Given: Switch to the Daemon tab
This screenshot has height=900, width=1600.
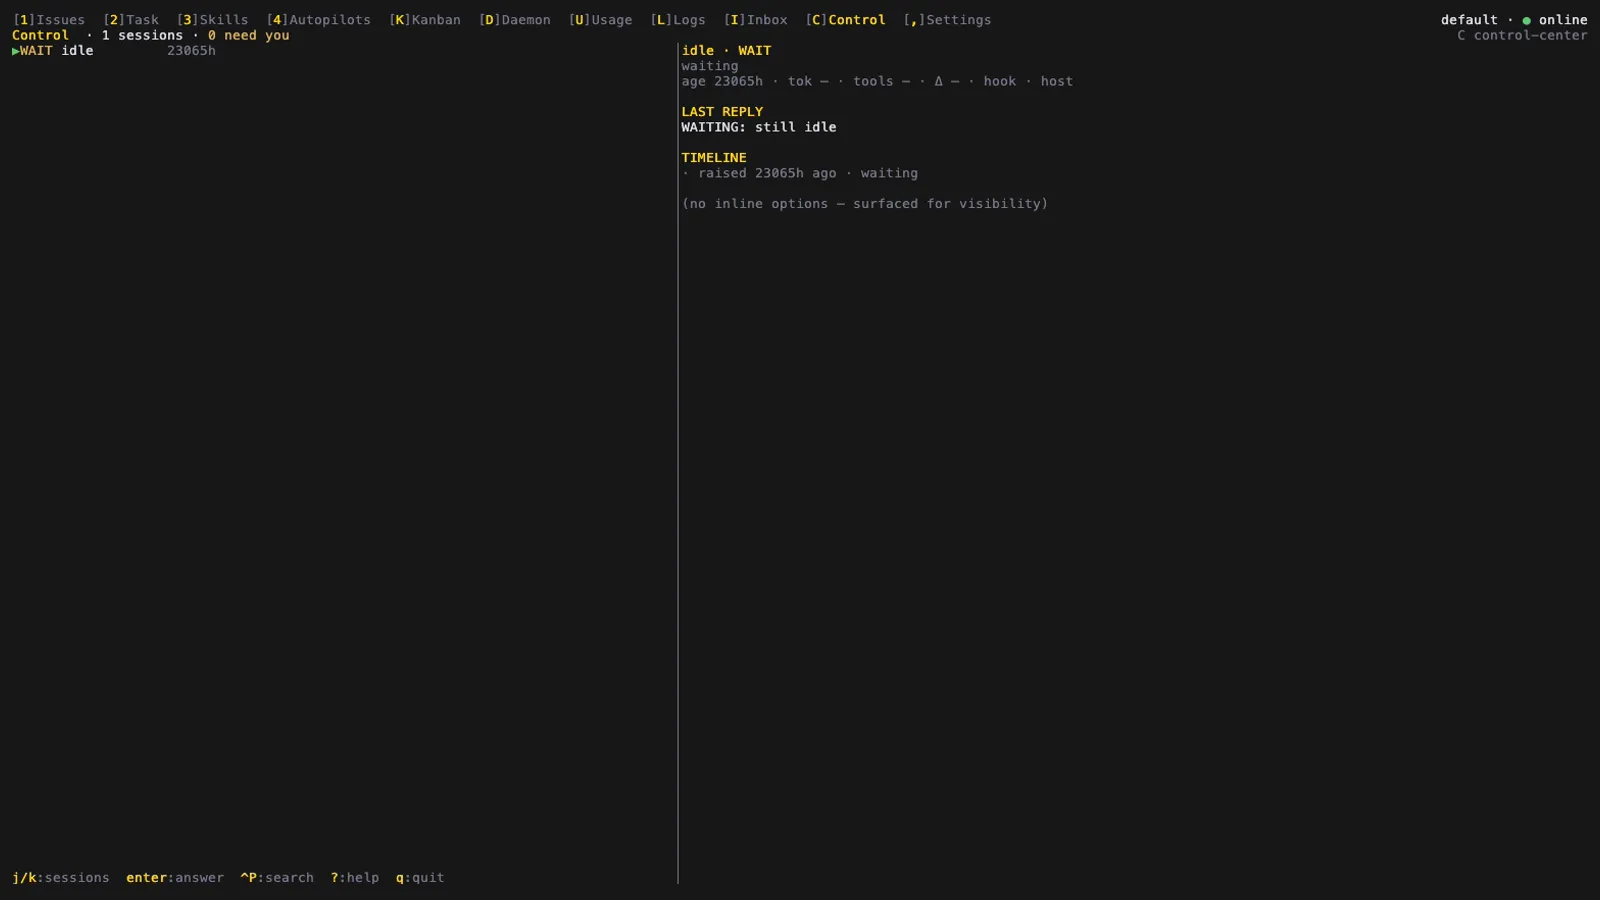Looking at the screenshot, I should 515,20.
